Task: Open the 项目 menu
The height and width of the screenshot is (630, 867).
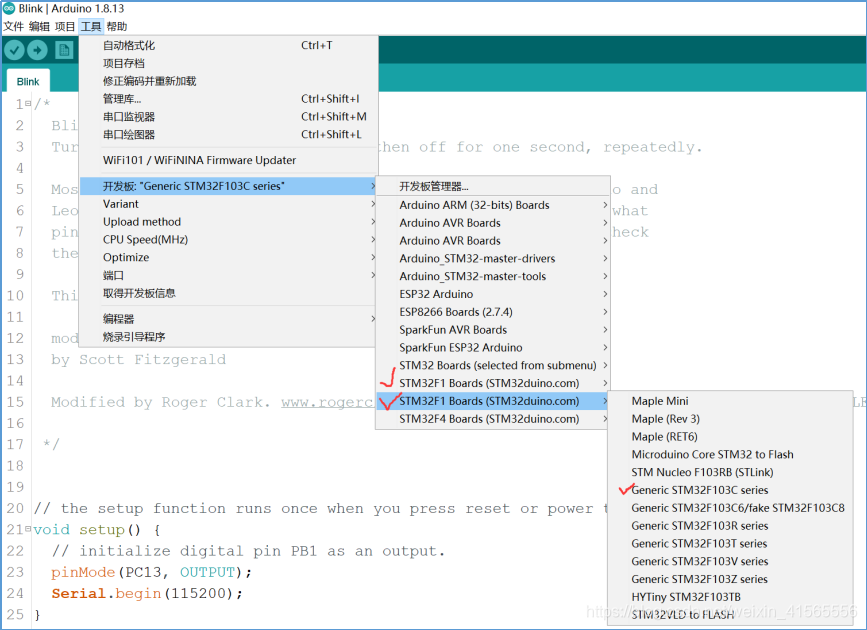Action: click(x=65, y=26)
